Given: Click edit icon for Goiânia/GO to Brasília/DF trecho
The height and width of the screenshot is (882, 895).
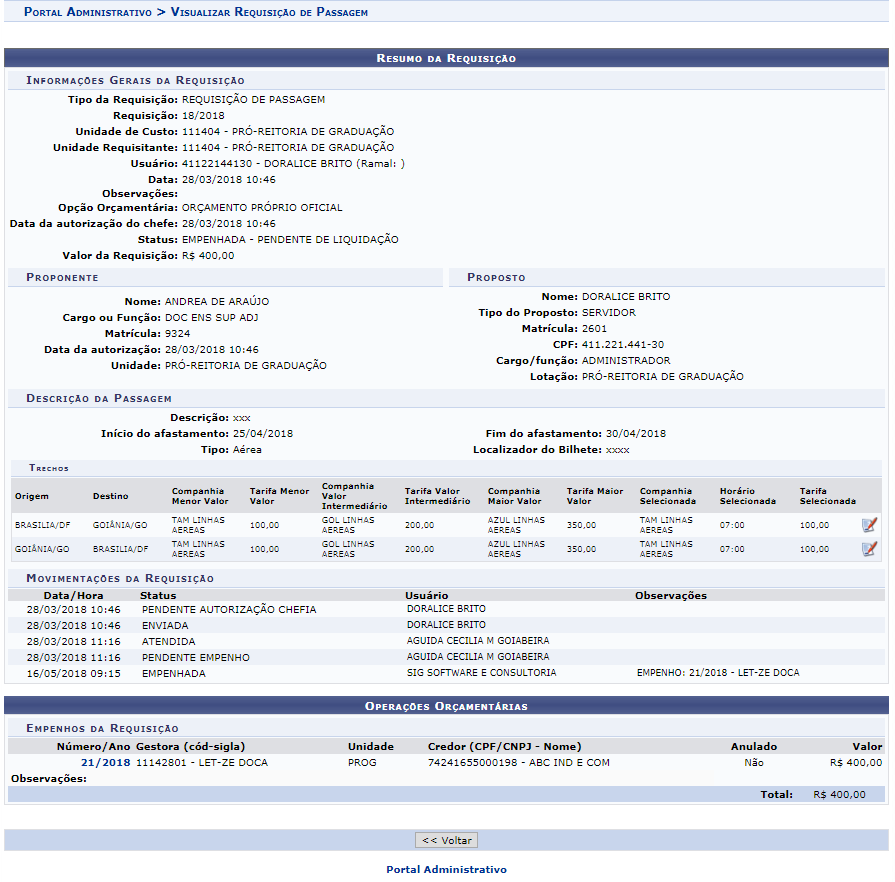Looking at the screenshot, I should tap(869, 549).
